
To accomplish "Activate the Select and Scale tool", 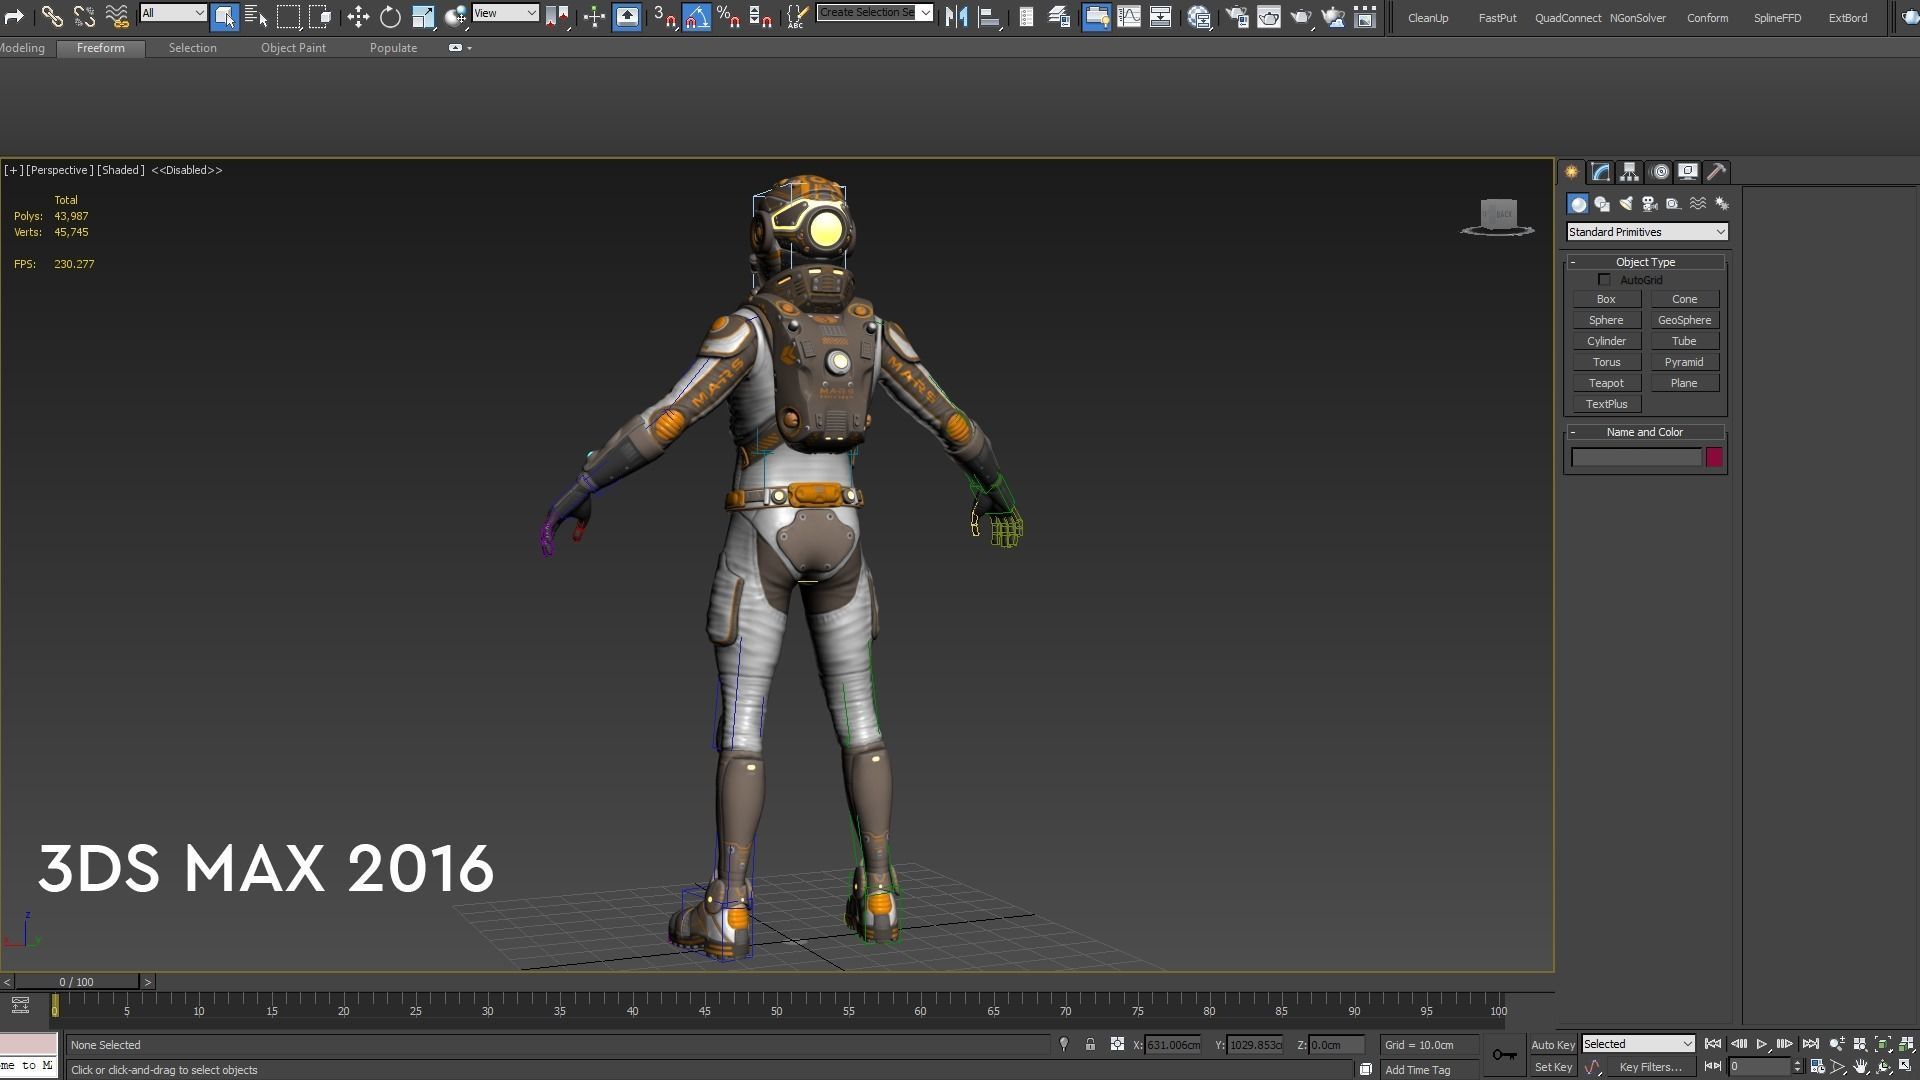I will click(x=423, y=16).
